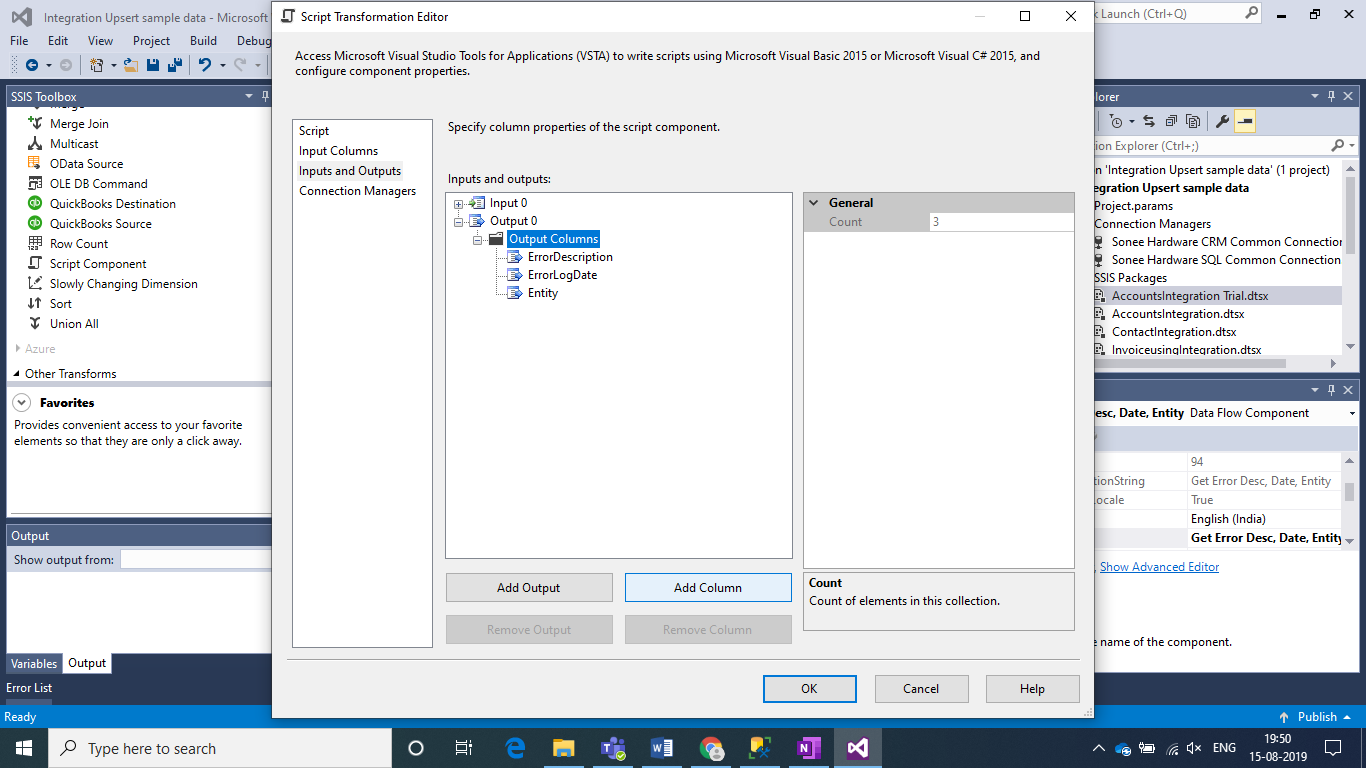
Task: Click the New Project toolbar icon
Action: click(x=97, y=65)
